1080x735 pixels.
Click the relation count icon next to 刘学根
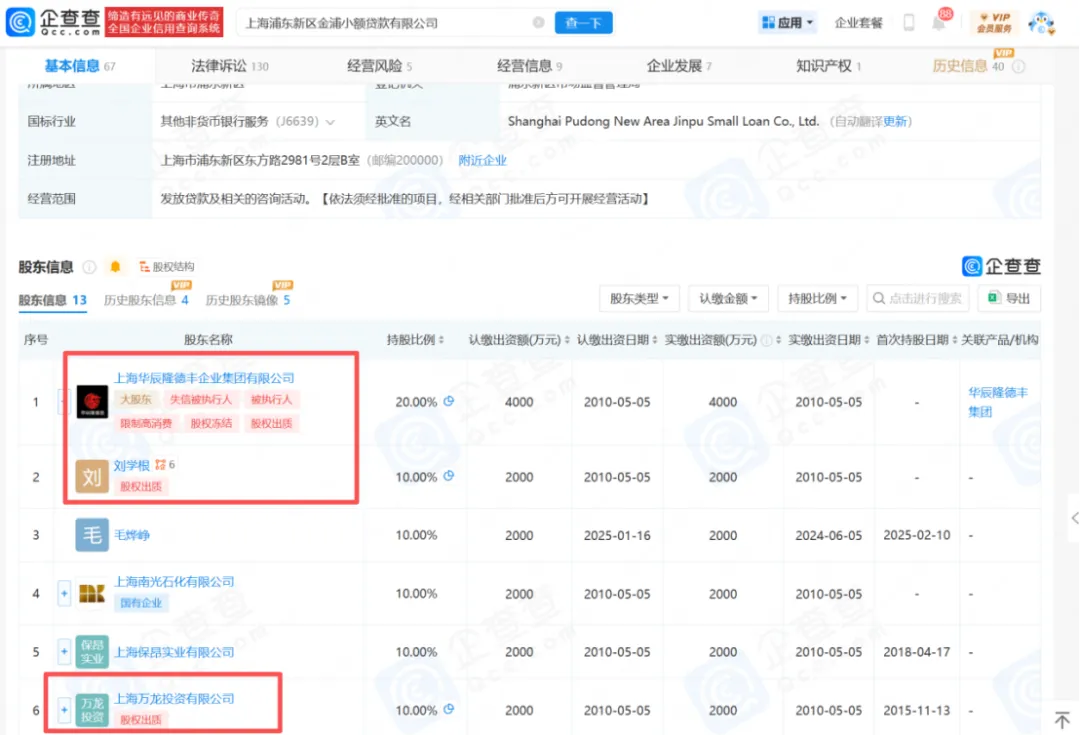tap(164, 465)
